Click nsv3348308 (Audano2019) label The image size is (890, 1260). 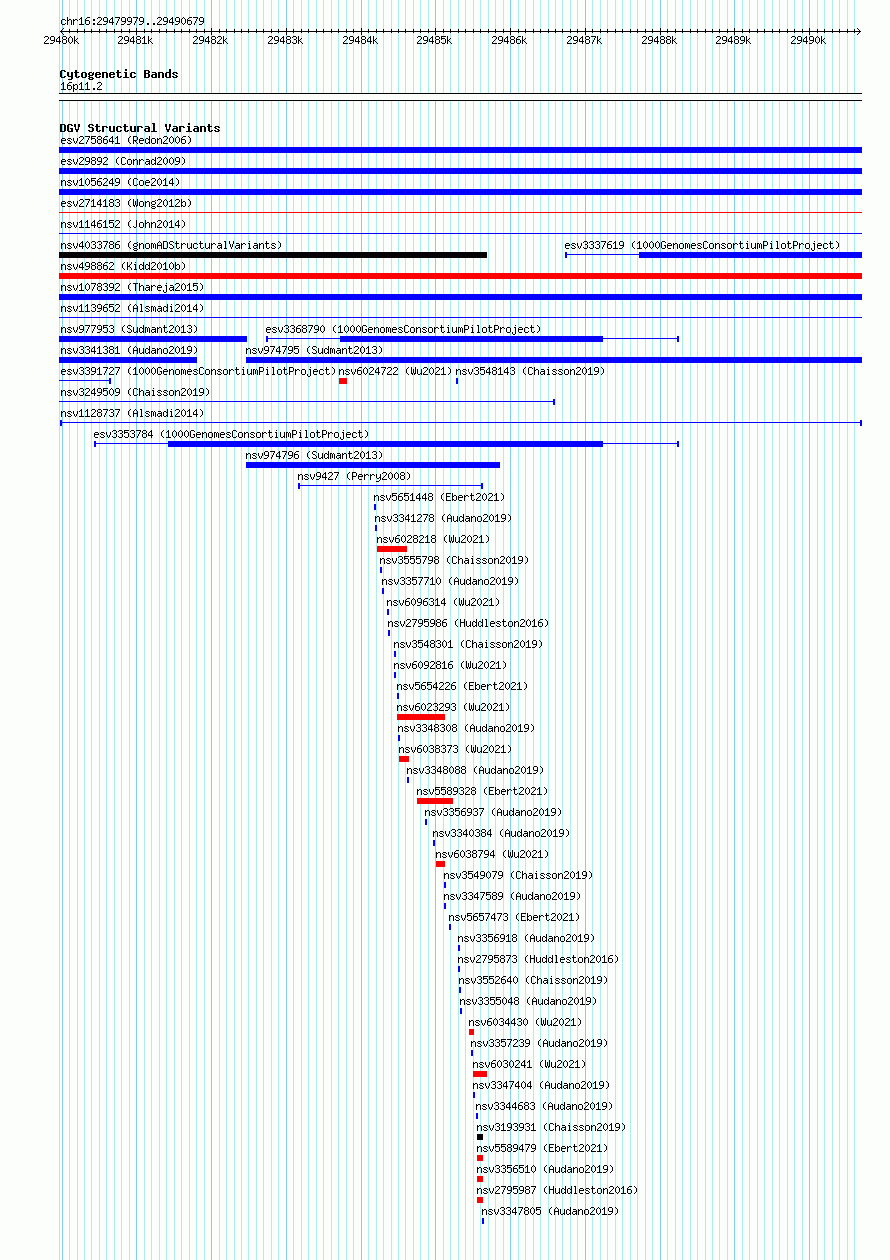pyautogui.click(x=466, y=728)
